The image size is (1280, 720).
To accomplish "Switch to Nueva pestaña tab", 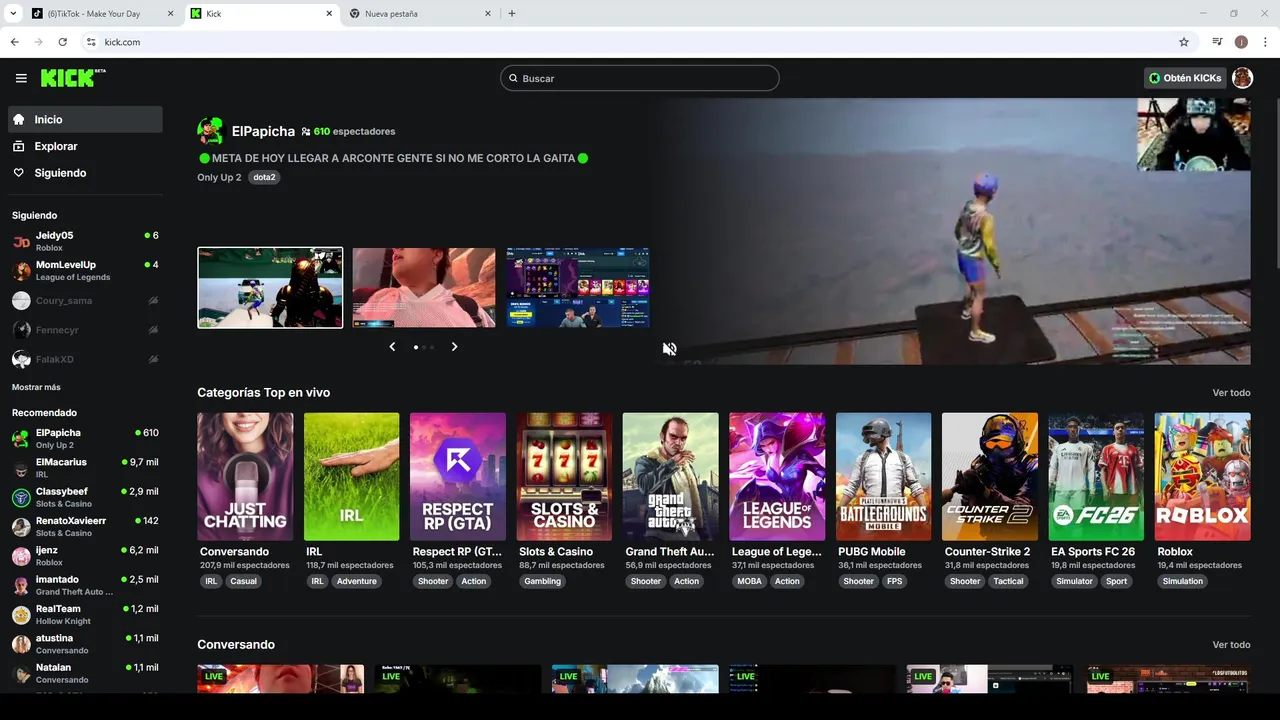I will tap(420, 14).
